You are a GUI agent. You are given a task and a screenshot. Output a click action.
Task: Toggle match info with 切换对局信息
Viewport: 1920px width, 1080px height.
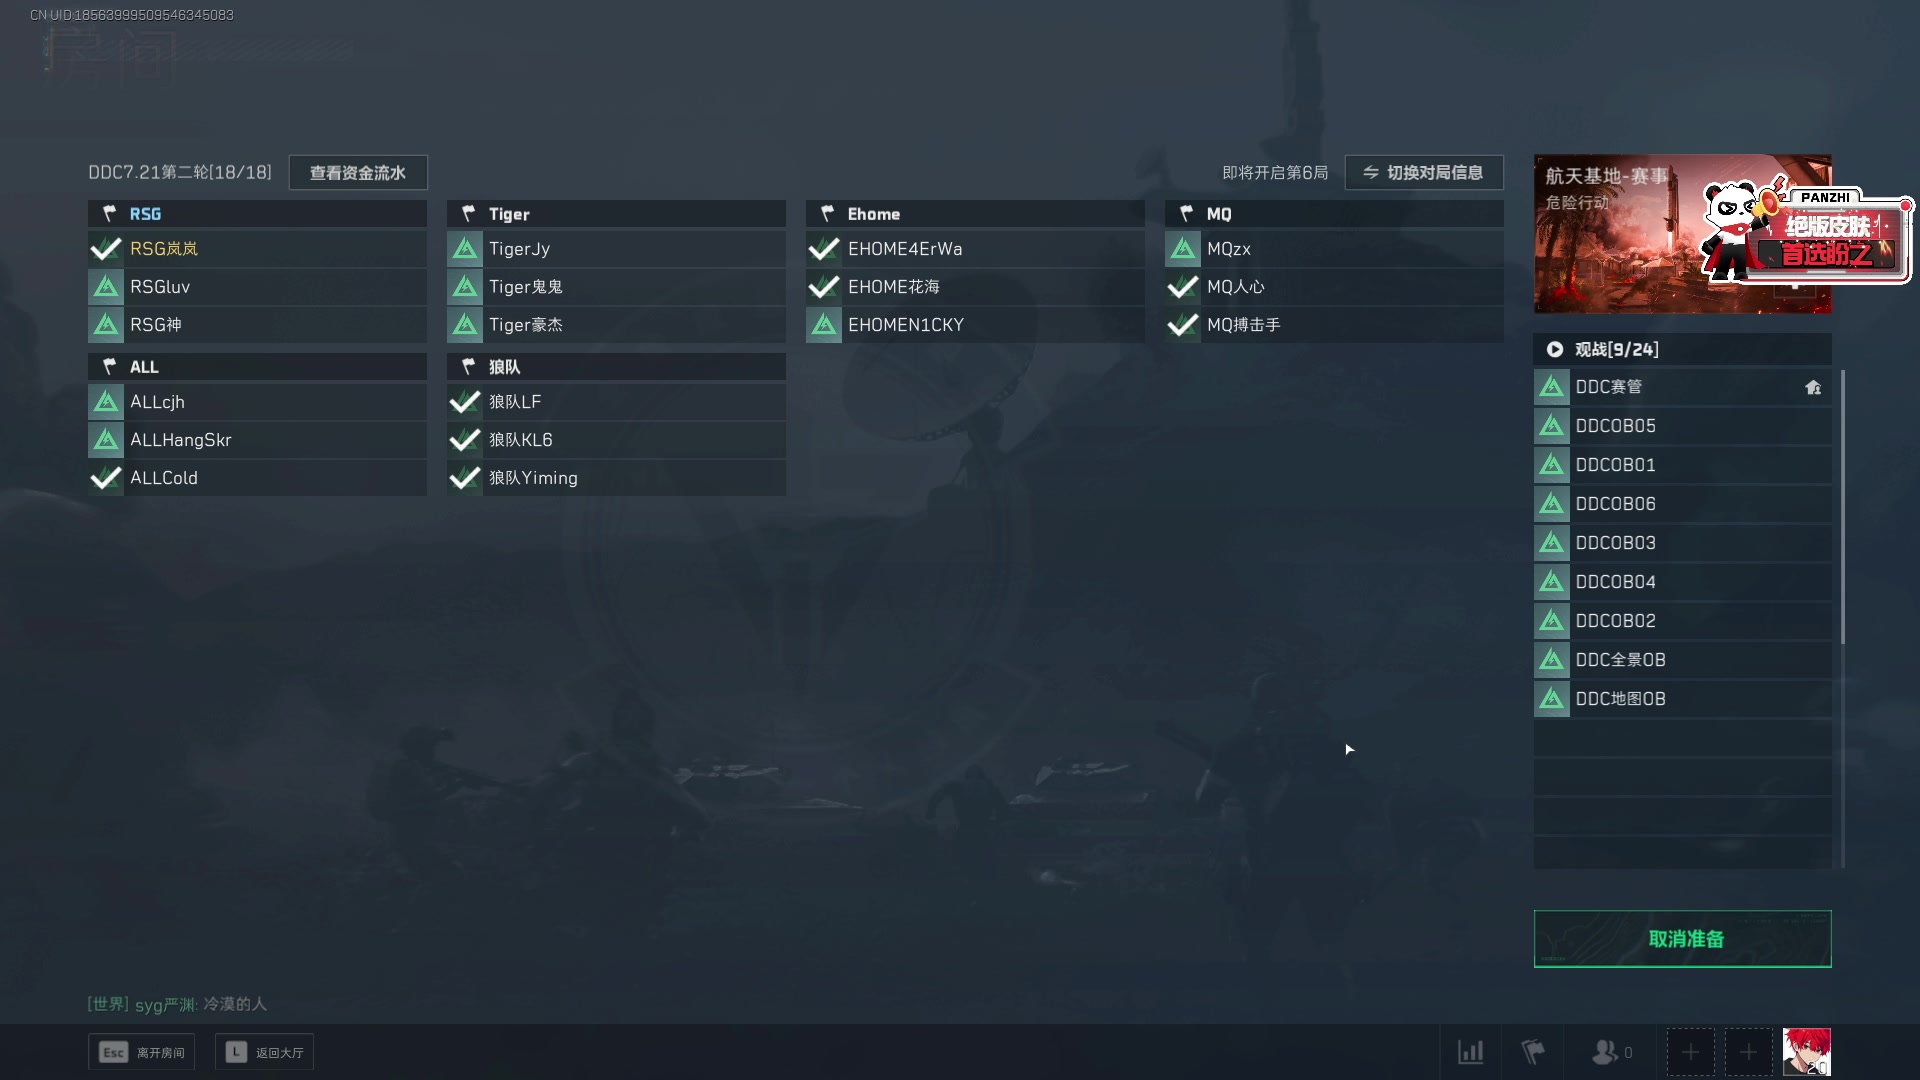(x=1424, y=173)
